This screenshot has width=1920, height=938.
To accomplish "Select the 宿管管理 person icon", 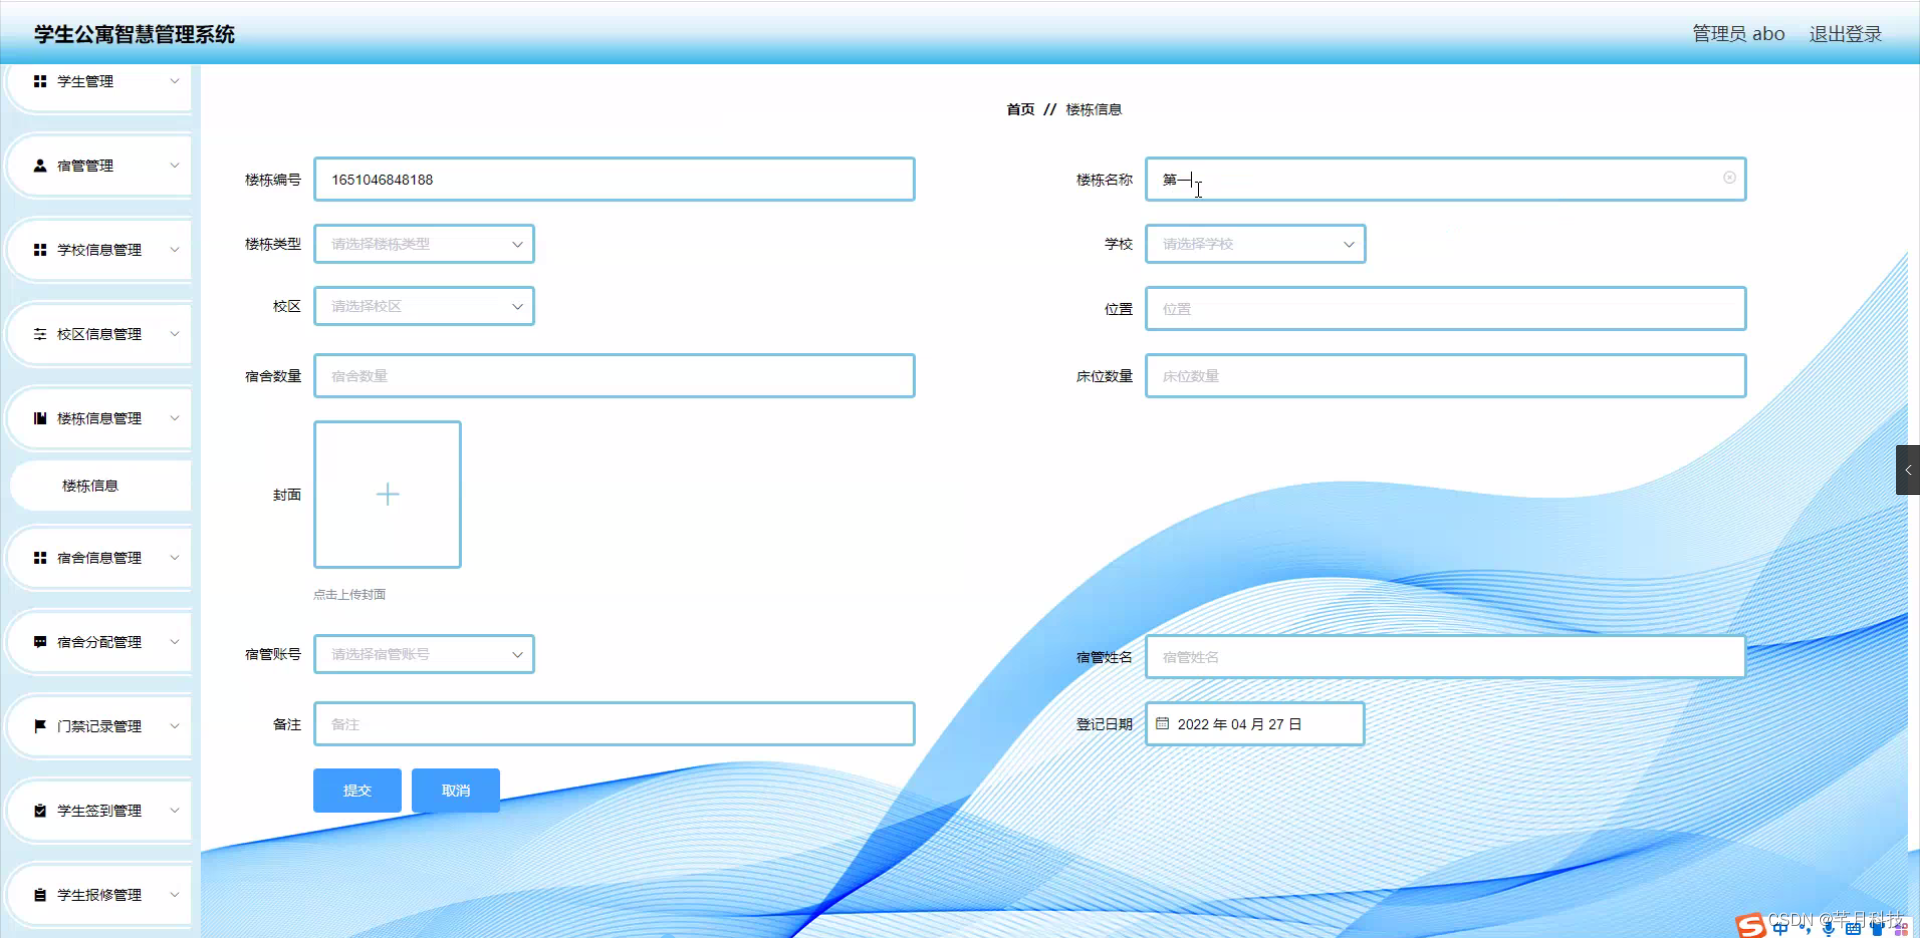I will [x=40, y=165].
